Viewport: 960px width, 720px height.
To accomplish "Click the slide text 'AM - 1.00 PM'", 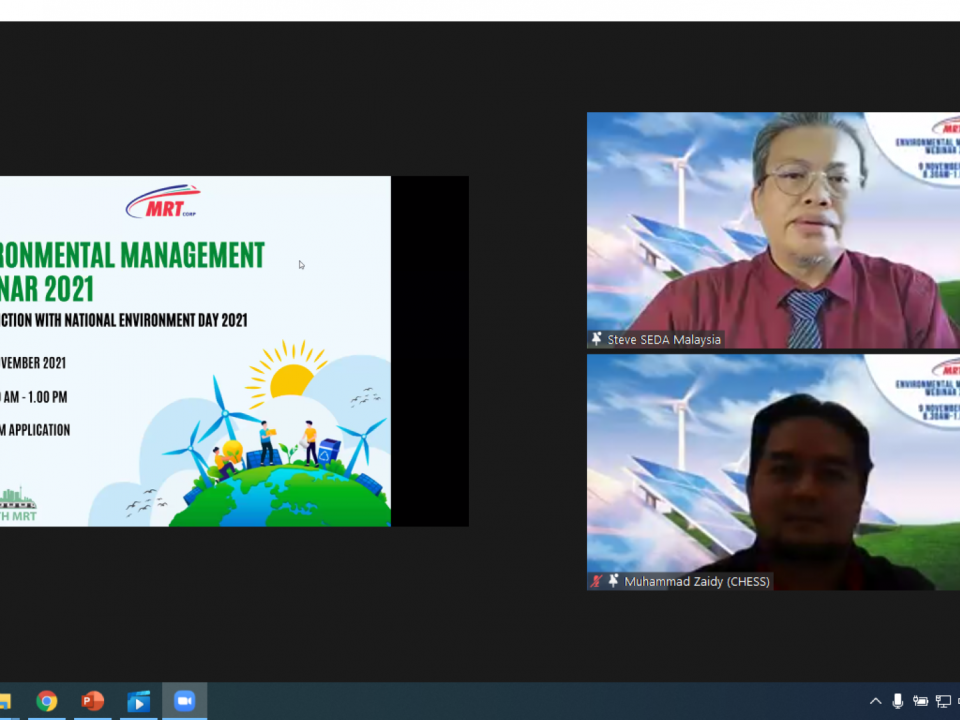I will tap(34, 397).
